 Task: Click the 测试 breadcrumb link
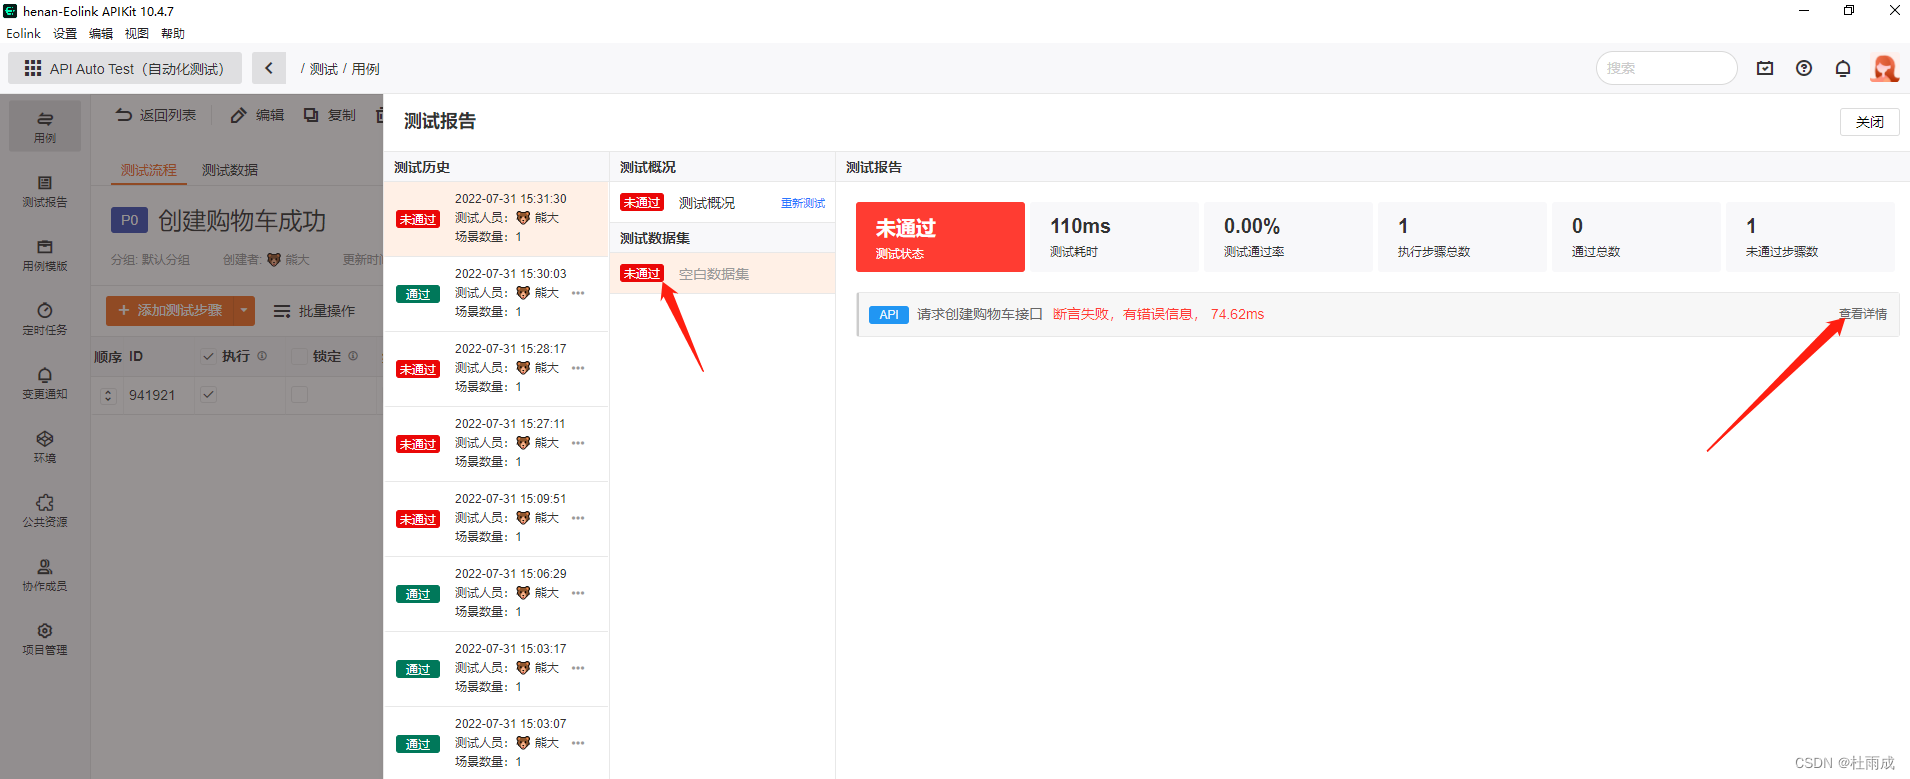(324, 69)
